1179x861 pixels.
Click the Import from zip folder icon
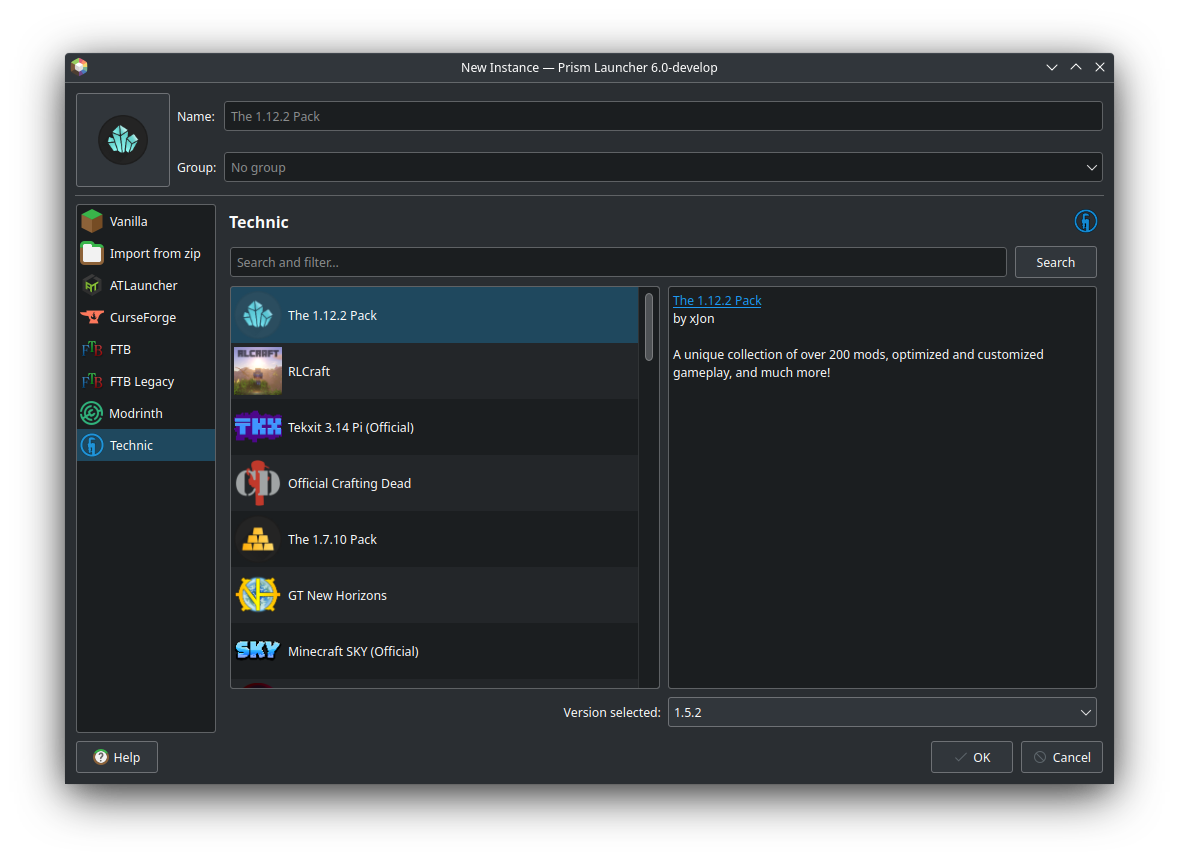92,253
